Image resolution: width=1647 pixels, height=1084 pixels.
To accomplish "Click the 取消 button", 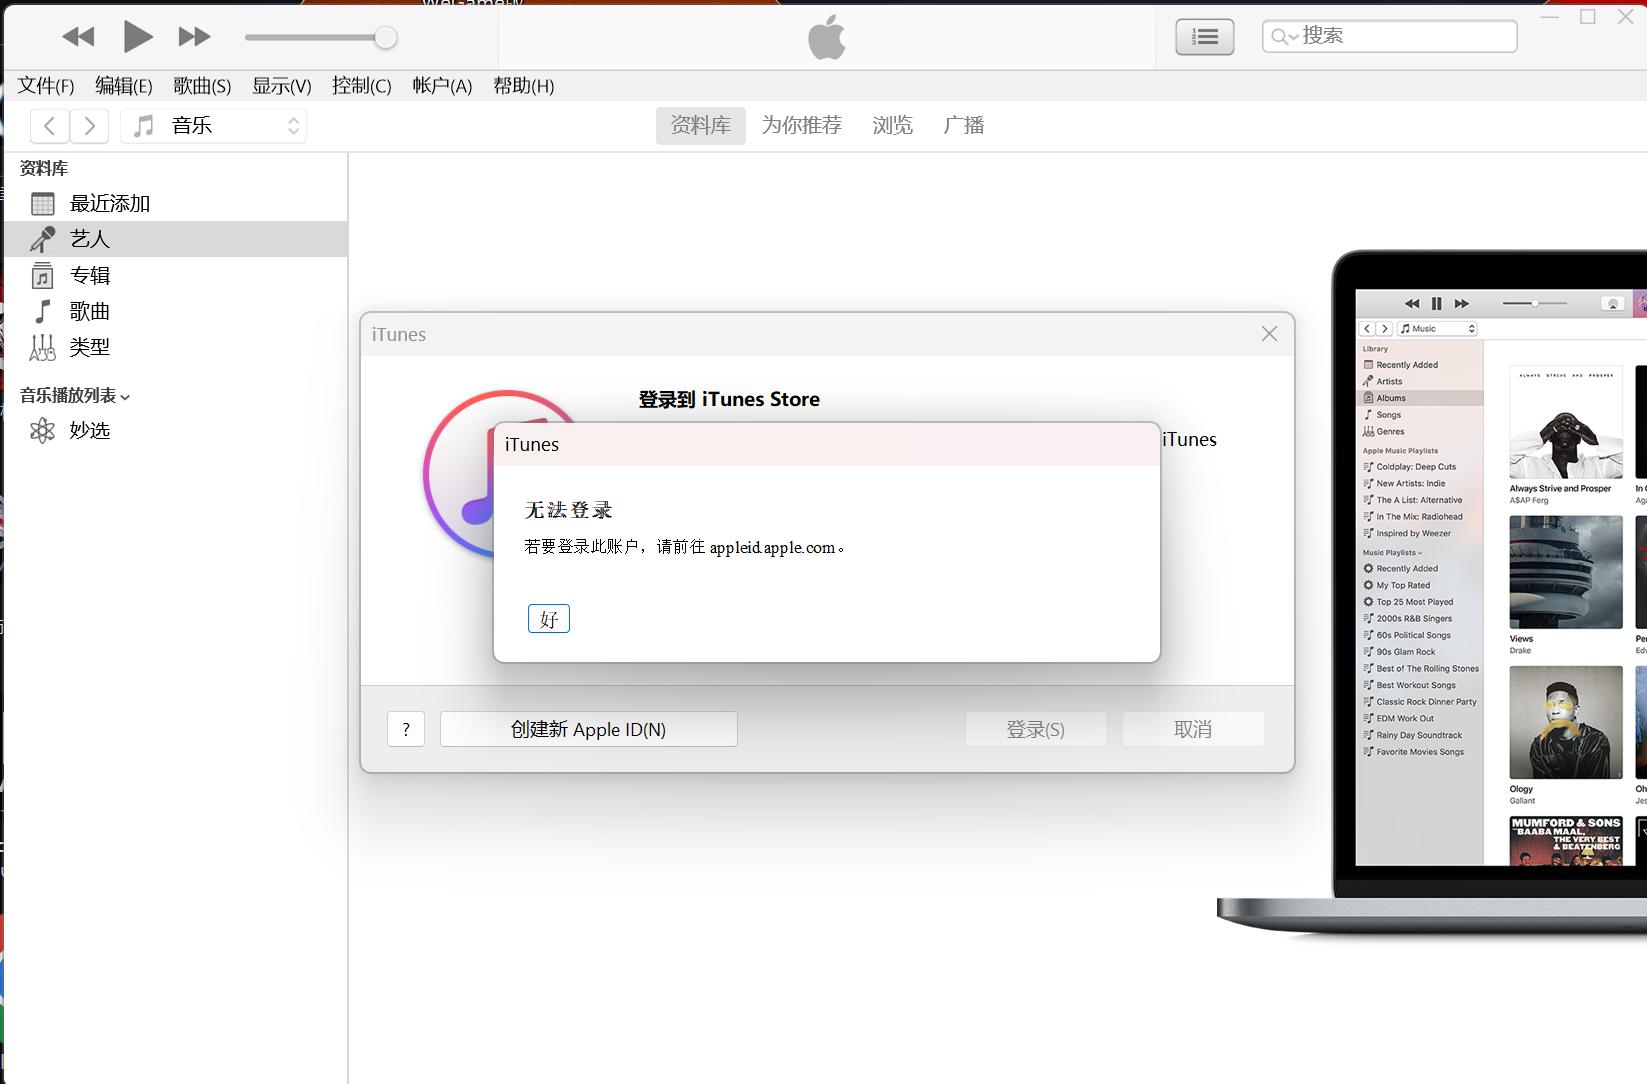I will click(x=1193, y=729).
